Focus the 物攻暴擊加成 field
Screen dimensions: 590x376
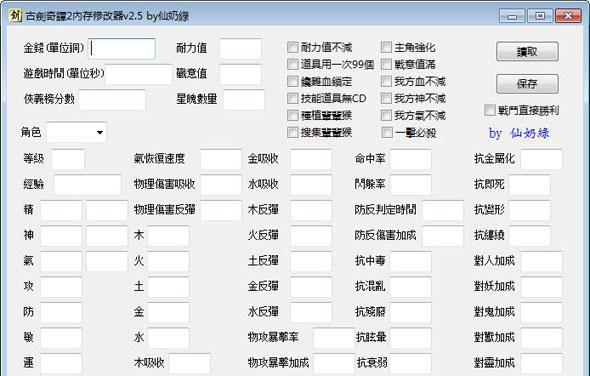click(x=334, y=363)
